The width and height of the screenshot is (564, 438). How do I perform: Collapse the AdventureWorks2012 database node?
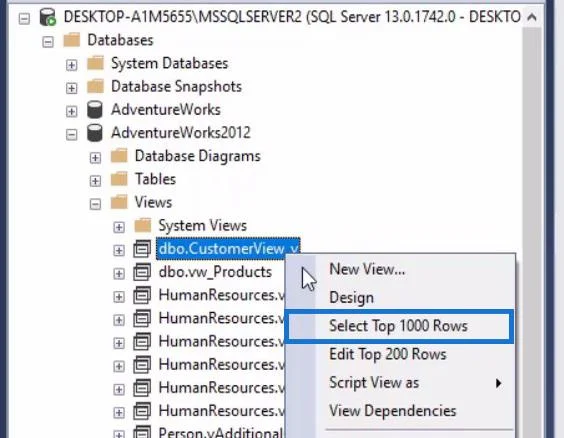[72, 135]
